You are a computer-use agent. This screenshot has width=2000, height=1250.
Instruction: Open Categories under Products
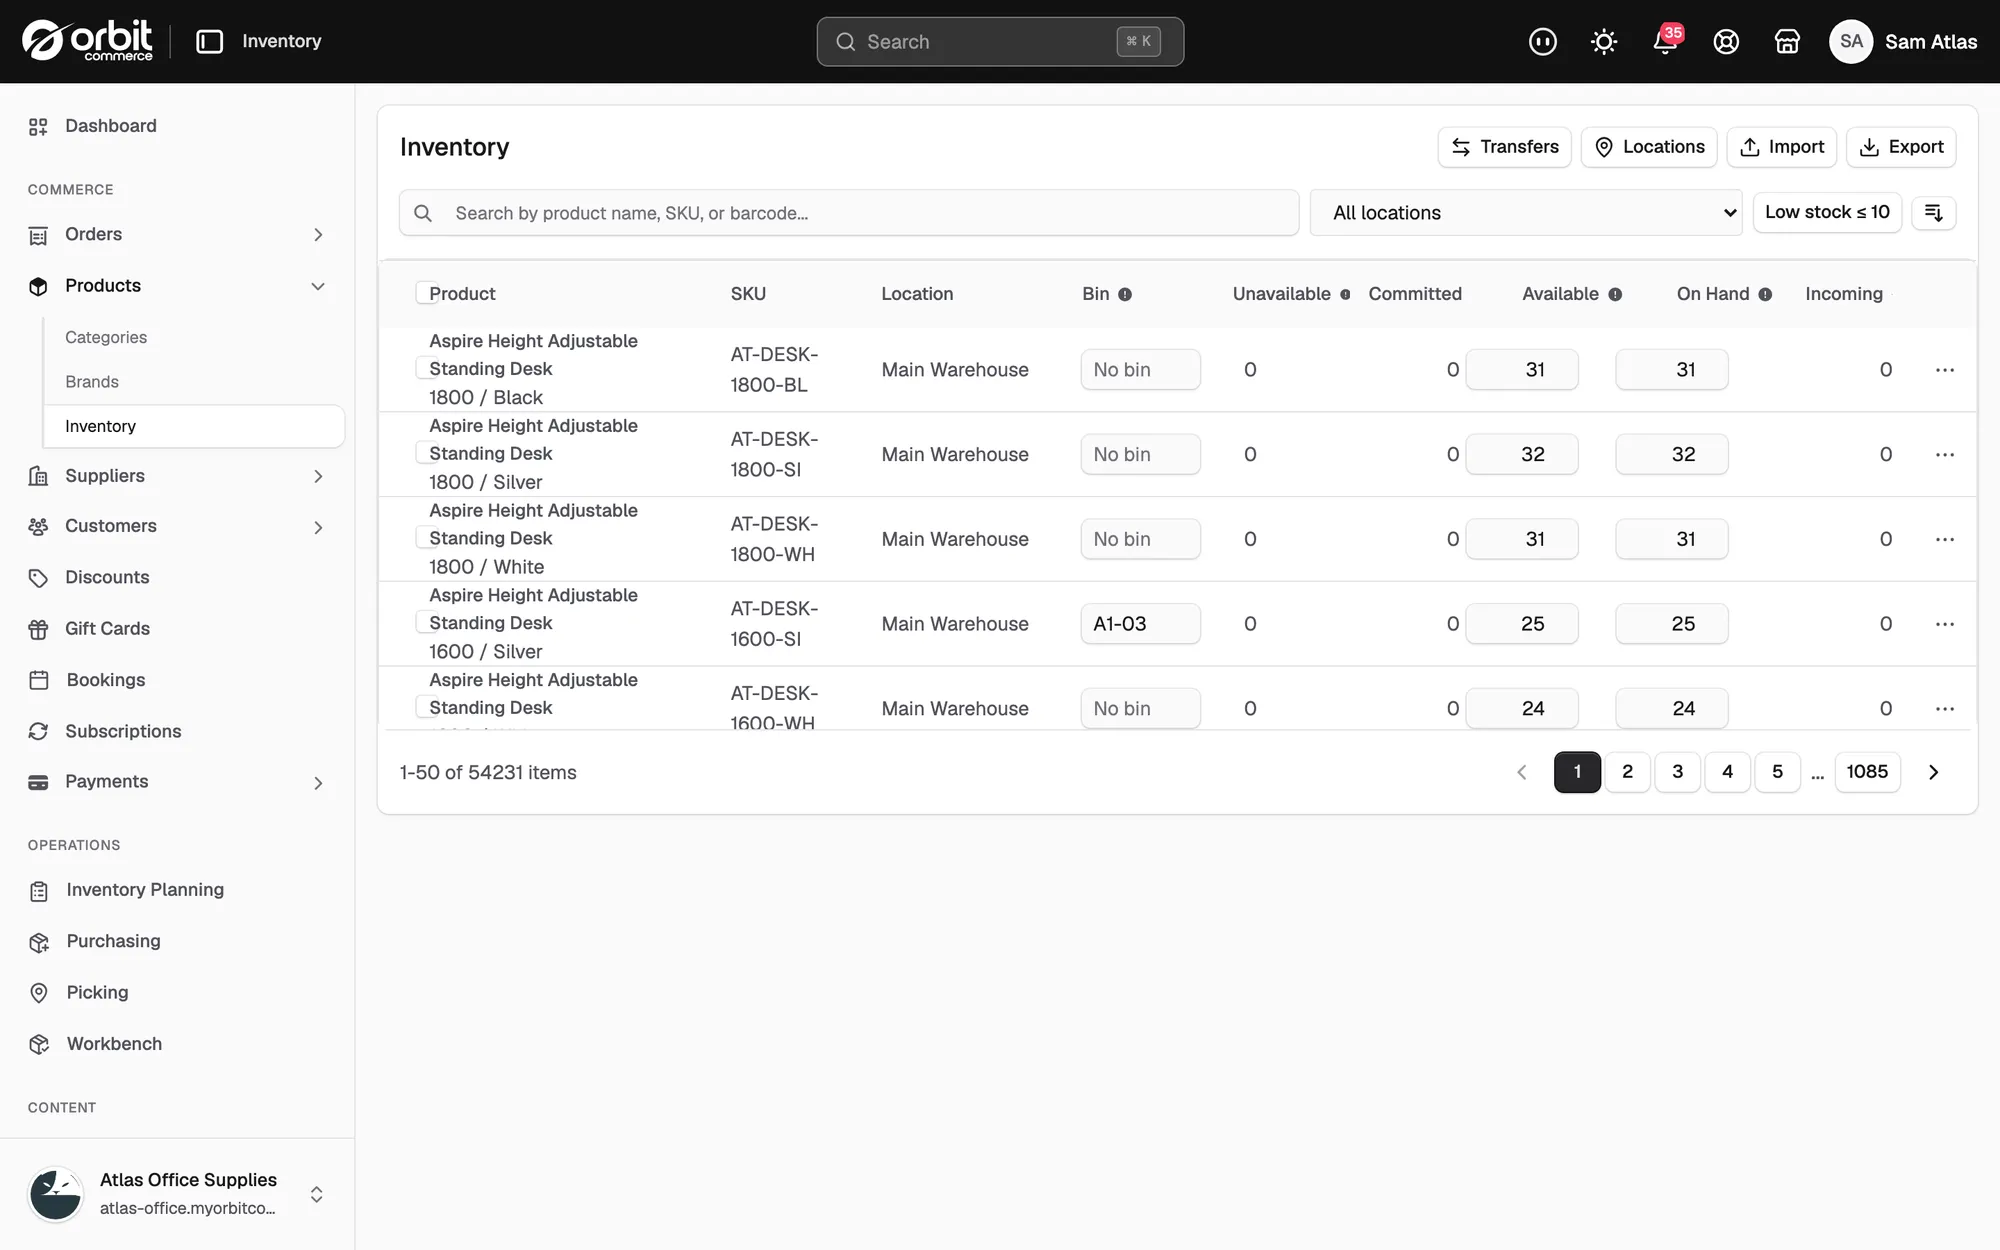point(106,337)
